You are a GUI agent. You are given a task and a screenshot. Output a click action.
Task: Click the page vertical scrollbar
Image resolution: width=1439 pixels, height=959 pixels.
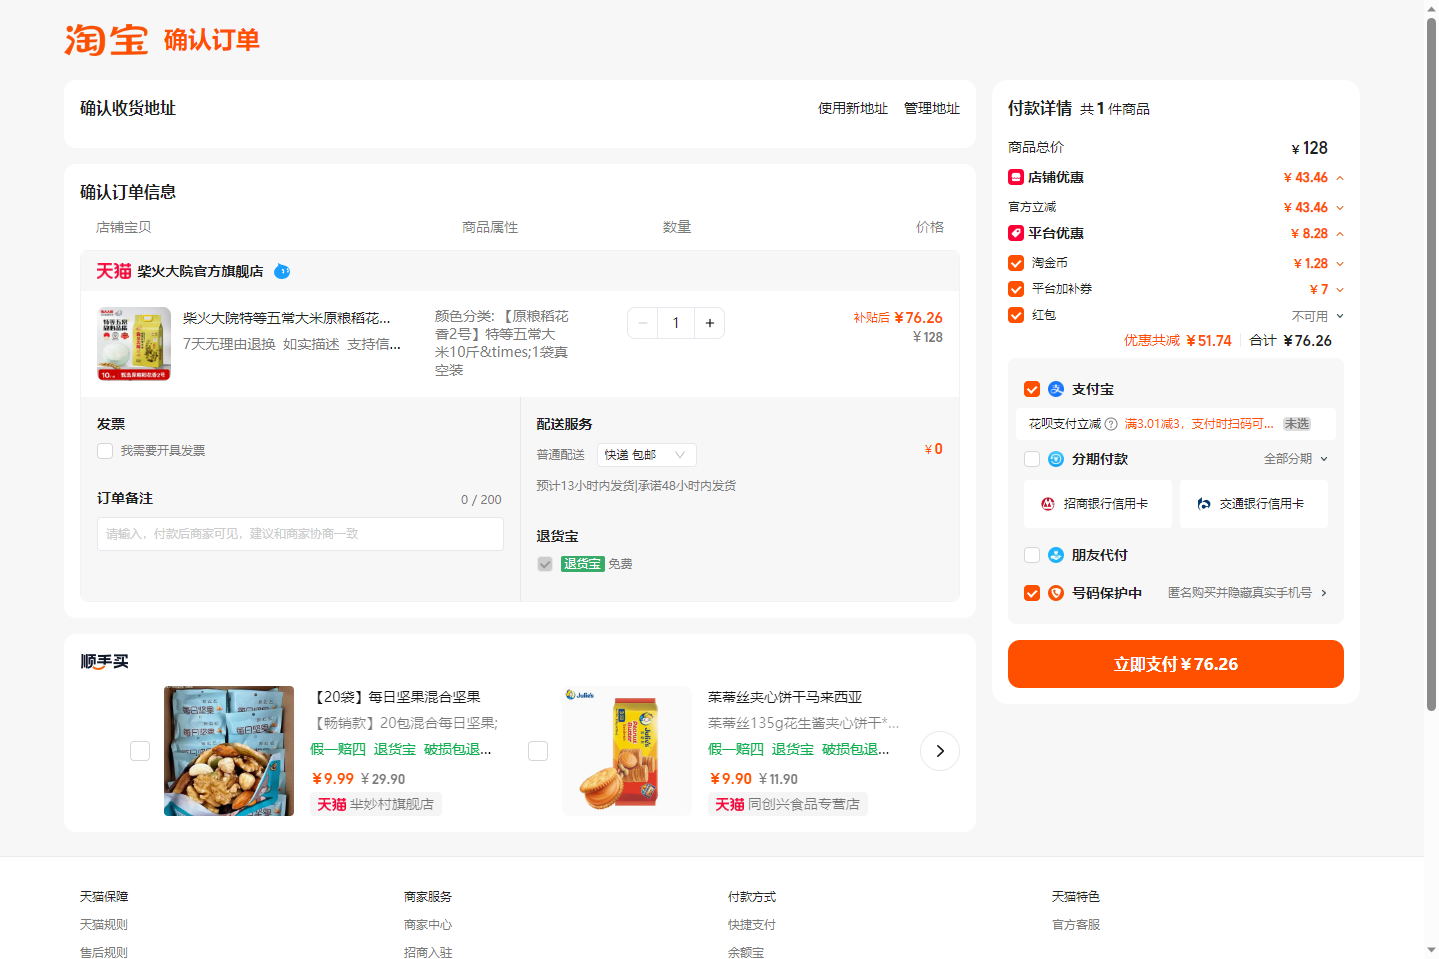coord(1431,365)
